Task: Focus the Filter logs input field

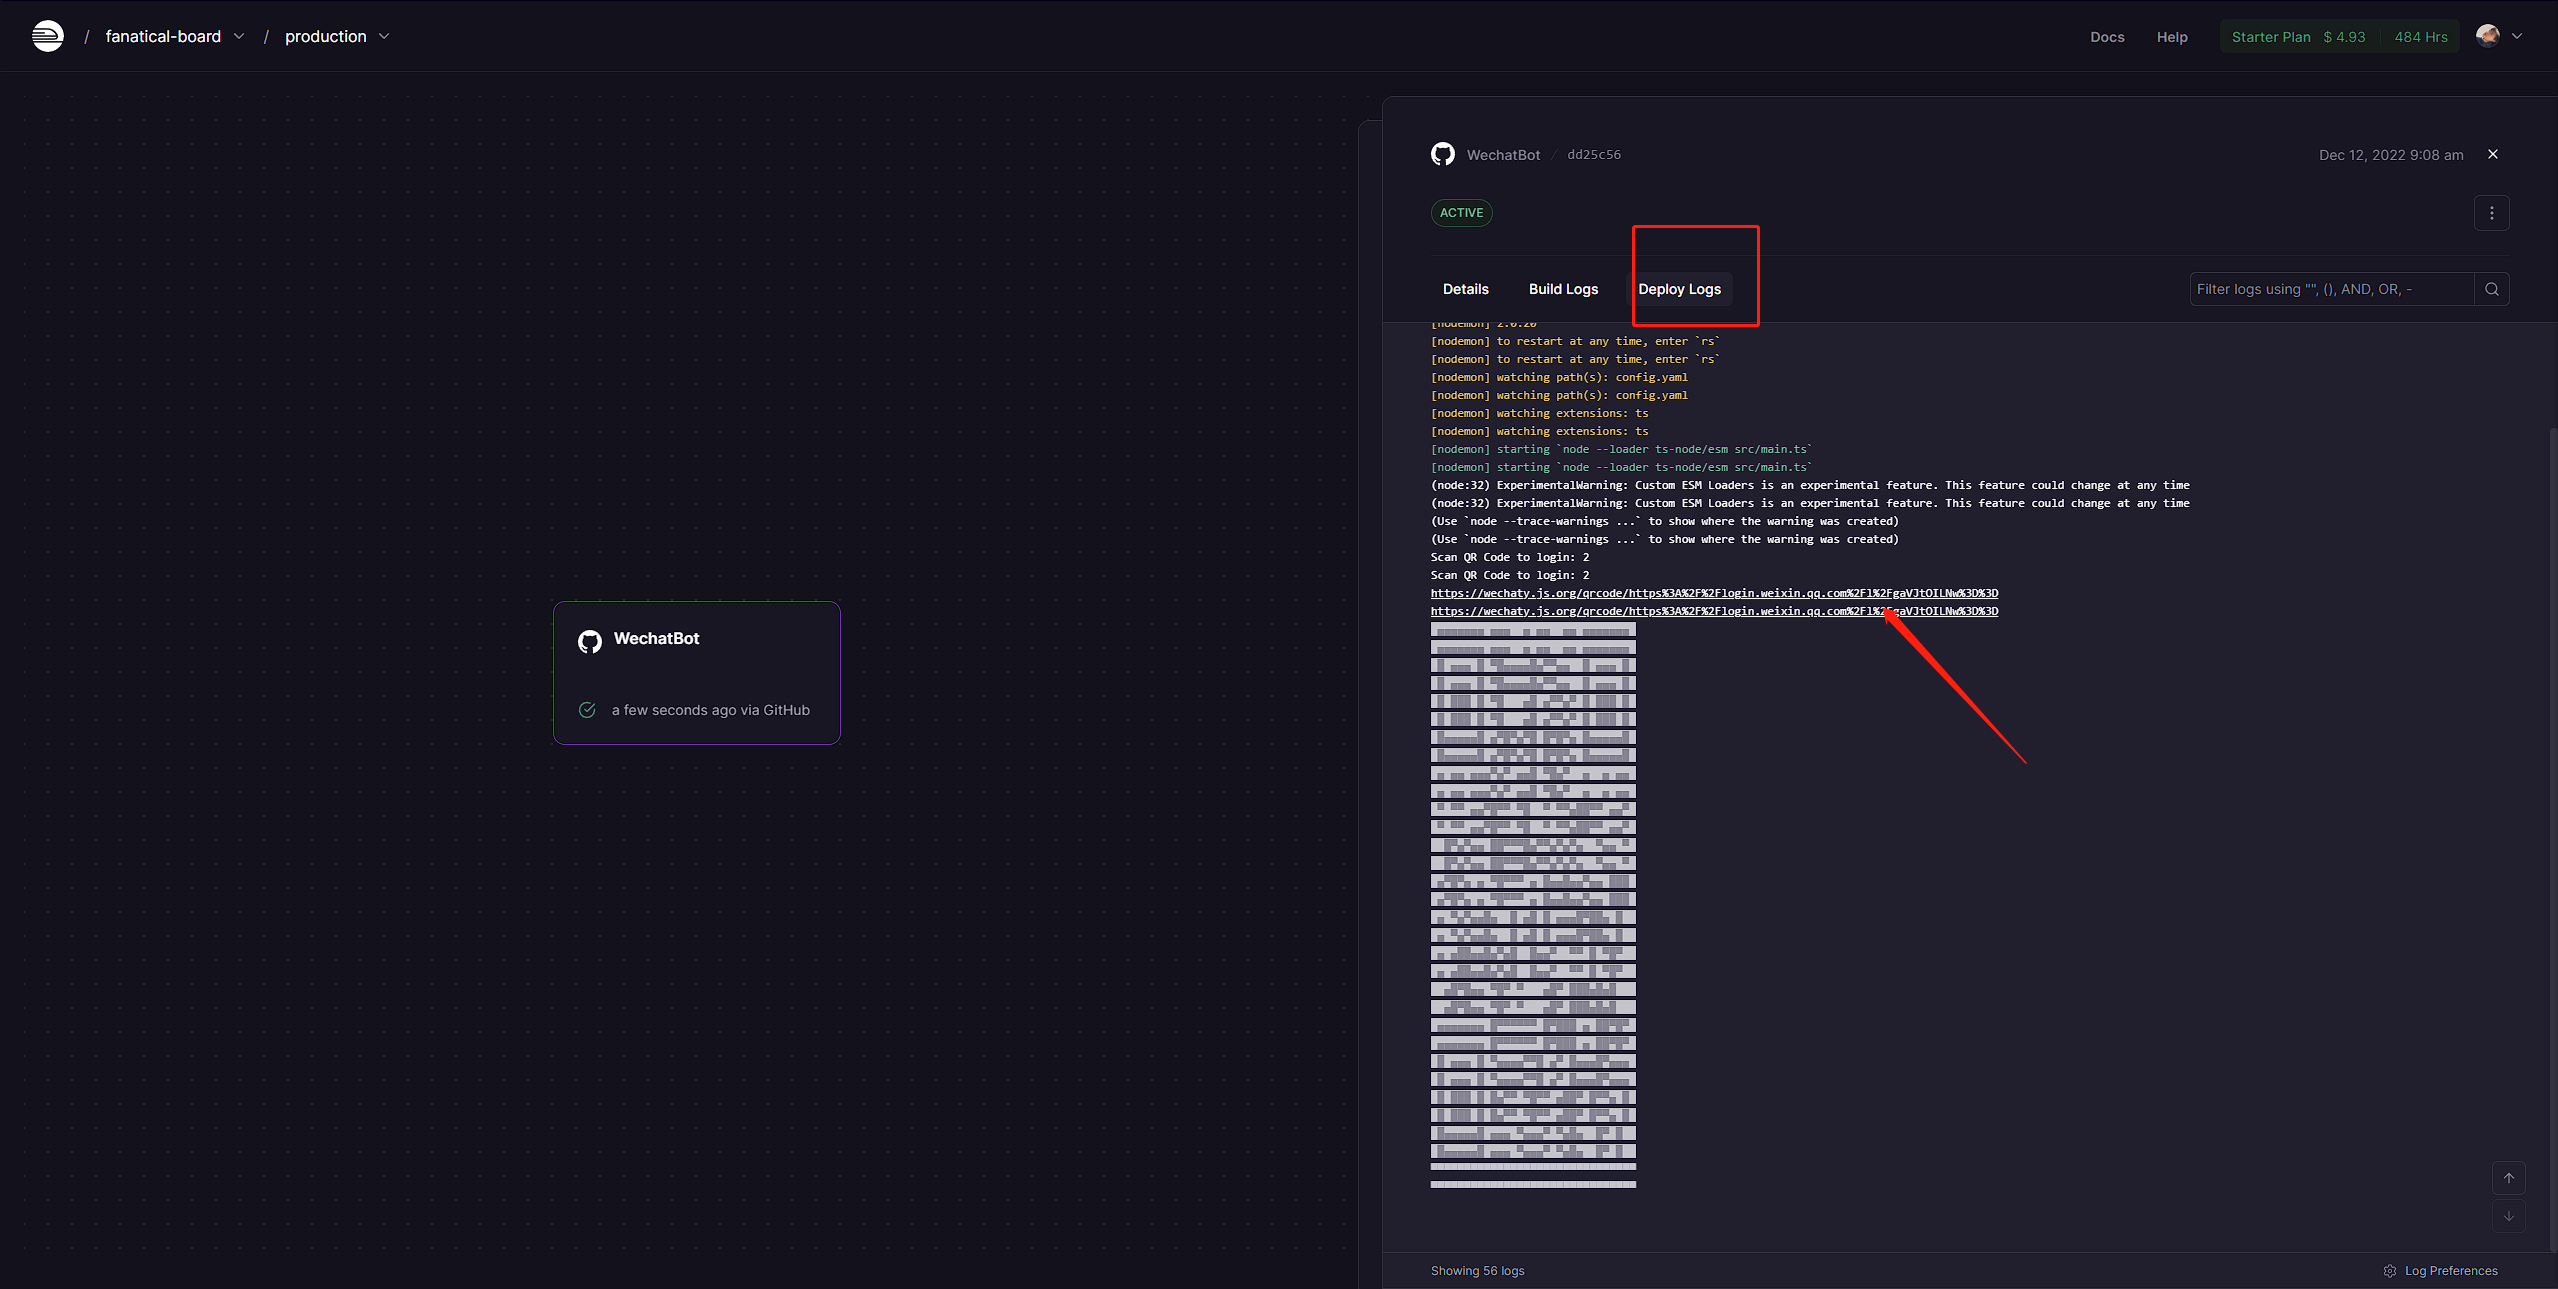Action: point(2331,289)
